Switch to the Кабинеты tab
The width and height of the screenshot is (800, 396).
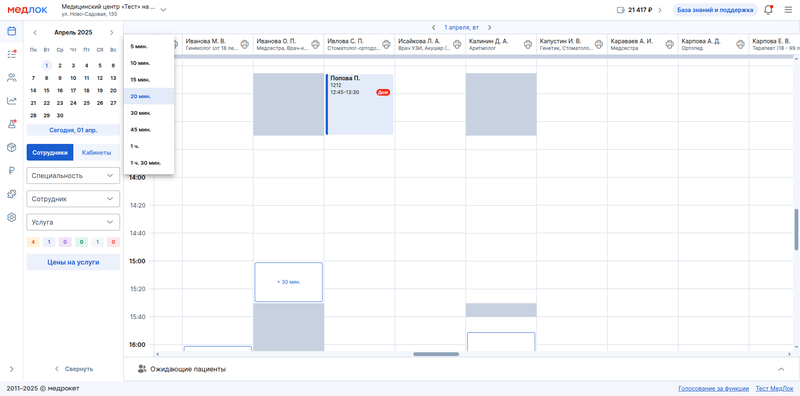point(96,153)
